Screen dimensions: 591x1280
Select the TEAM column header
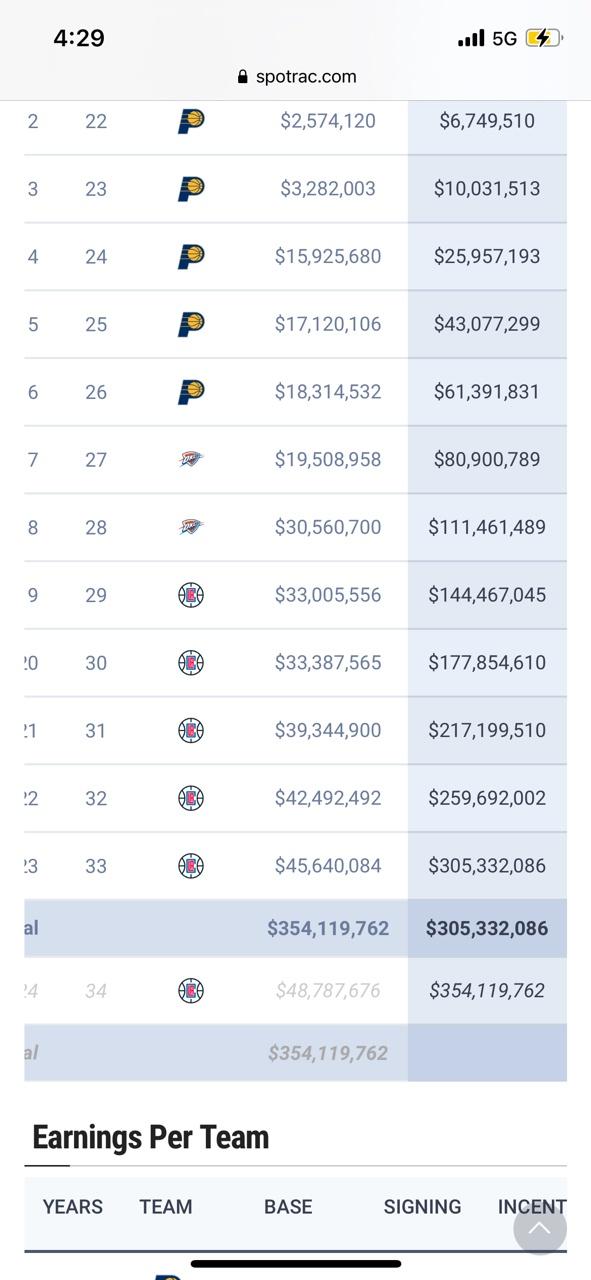click(x=166, y=1207)
